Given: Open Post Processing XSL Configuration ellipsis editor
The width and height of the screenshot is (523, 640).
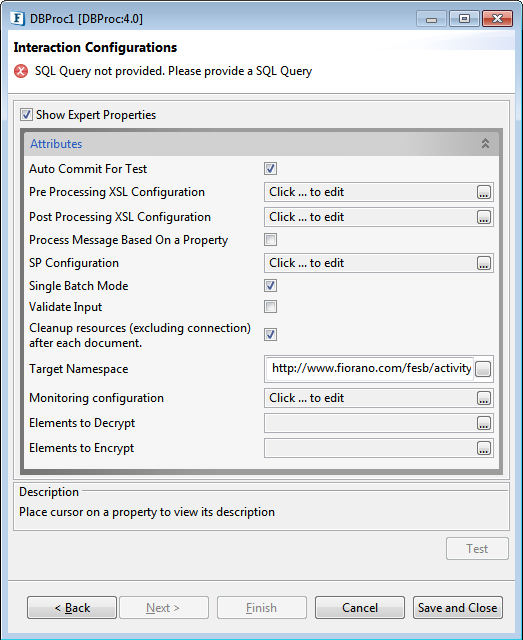Looking at the screenshot, I should [x=483, y=217].
